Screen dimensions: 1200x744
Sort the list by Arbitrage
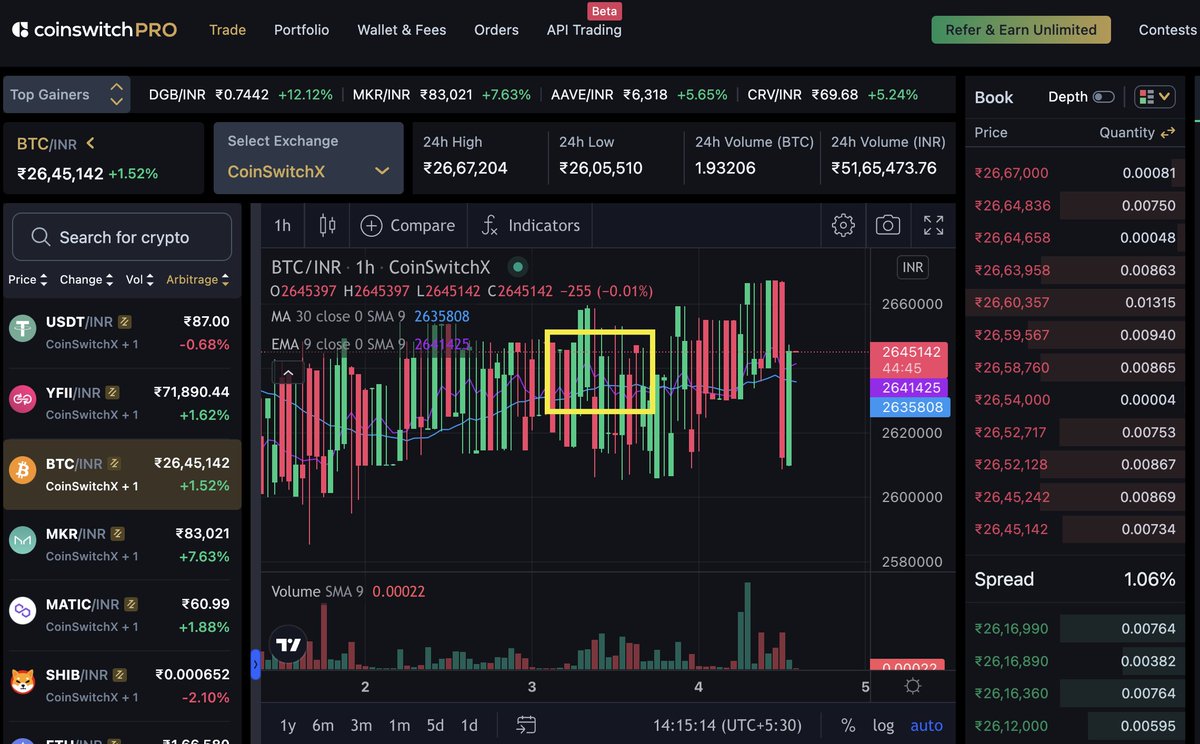pyautogui.click(x=198, y=280)
